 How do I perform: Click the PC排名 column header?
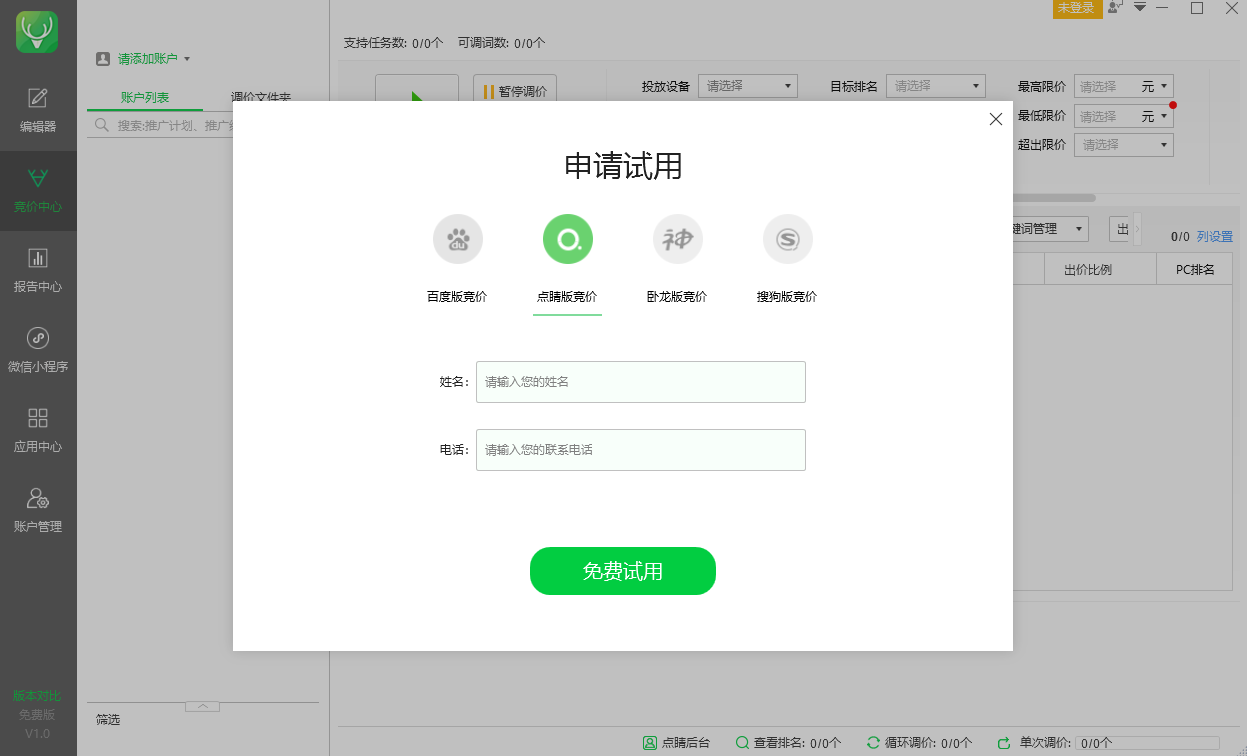pos(1195,270)
